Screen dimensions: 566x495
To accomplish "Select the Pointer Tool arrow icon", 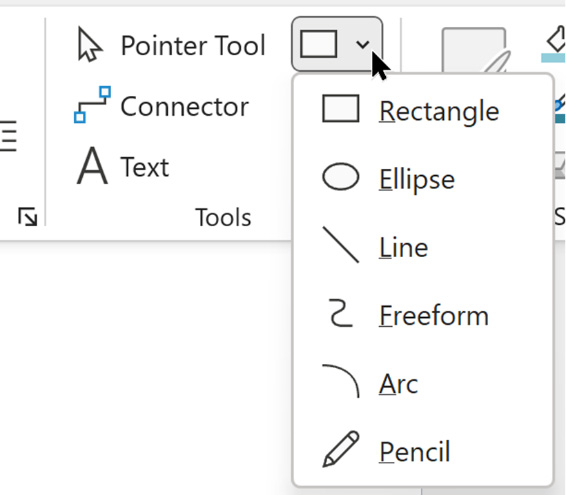I will click(90, 44).
